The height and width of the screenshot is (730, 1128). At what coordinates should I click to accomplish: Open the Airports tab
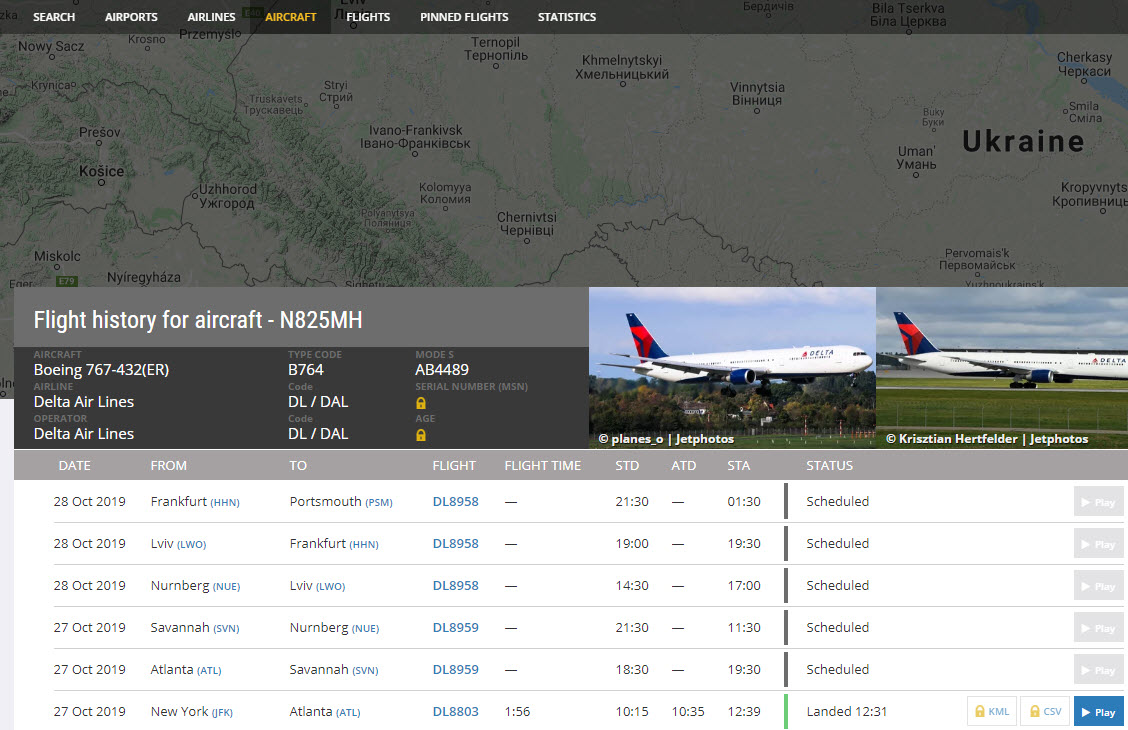pos(131,17)
